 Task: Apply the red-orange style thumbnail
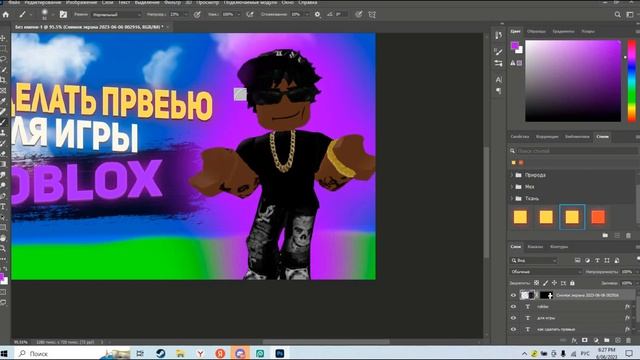598,217
